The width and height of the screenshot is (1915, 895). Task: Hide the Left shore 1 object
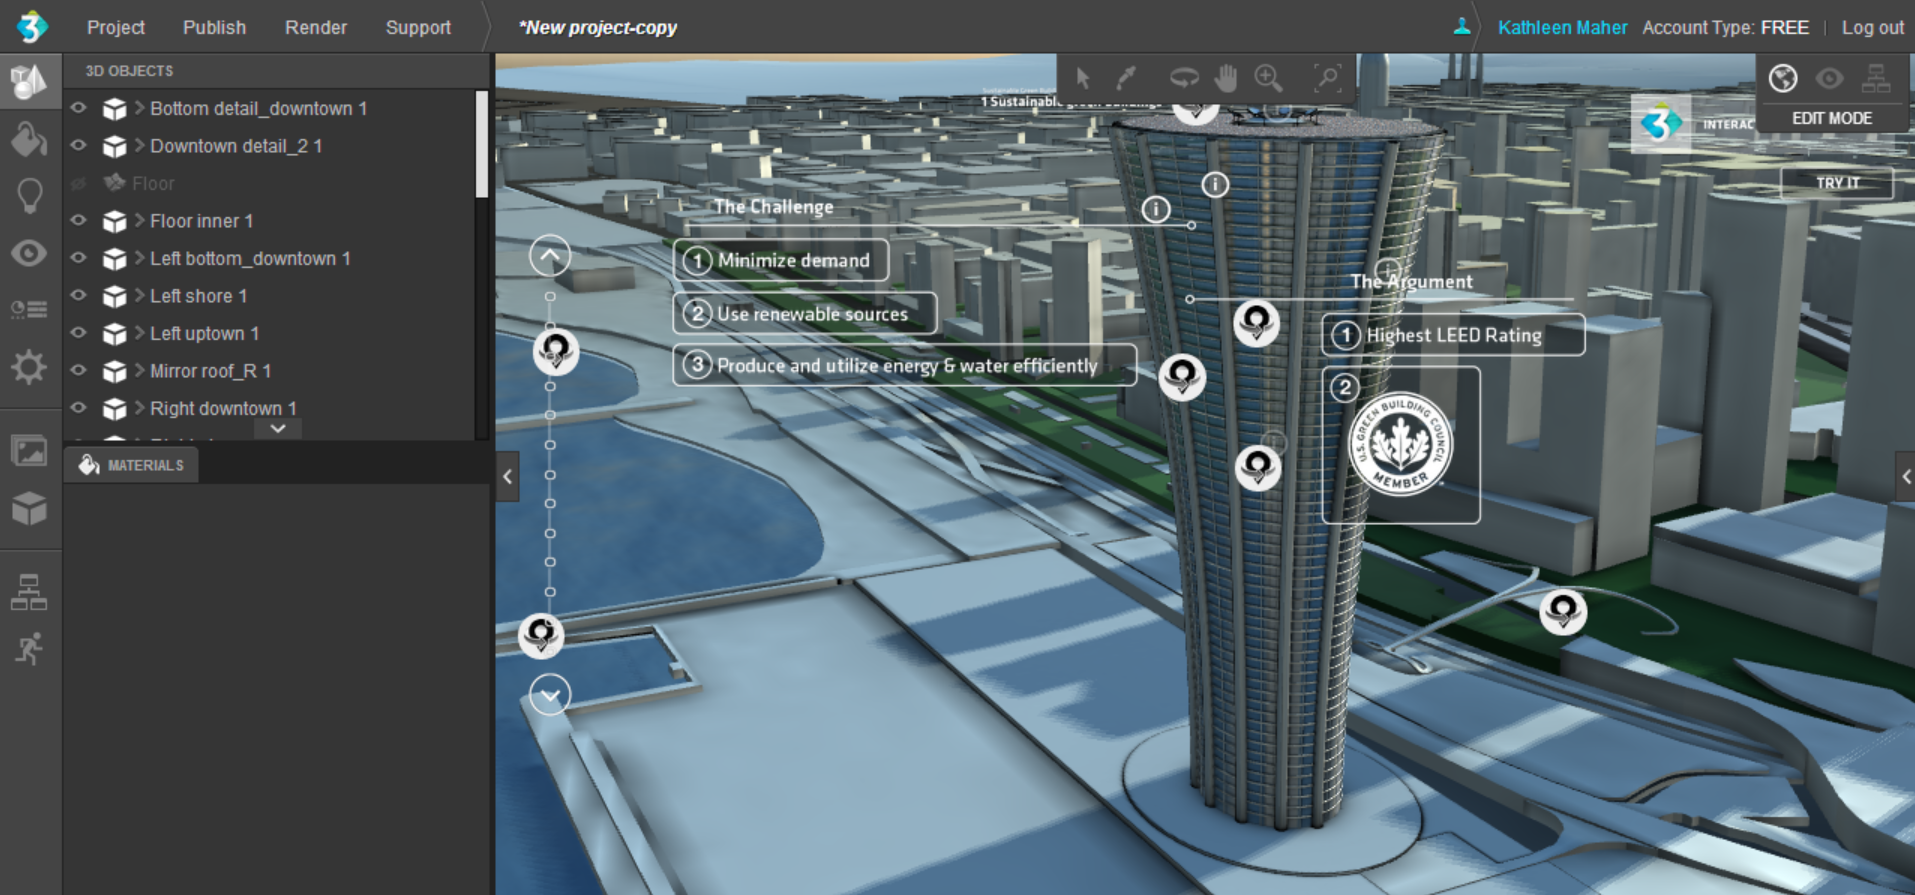click(x=79, y=296)
